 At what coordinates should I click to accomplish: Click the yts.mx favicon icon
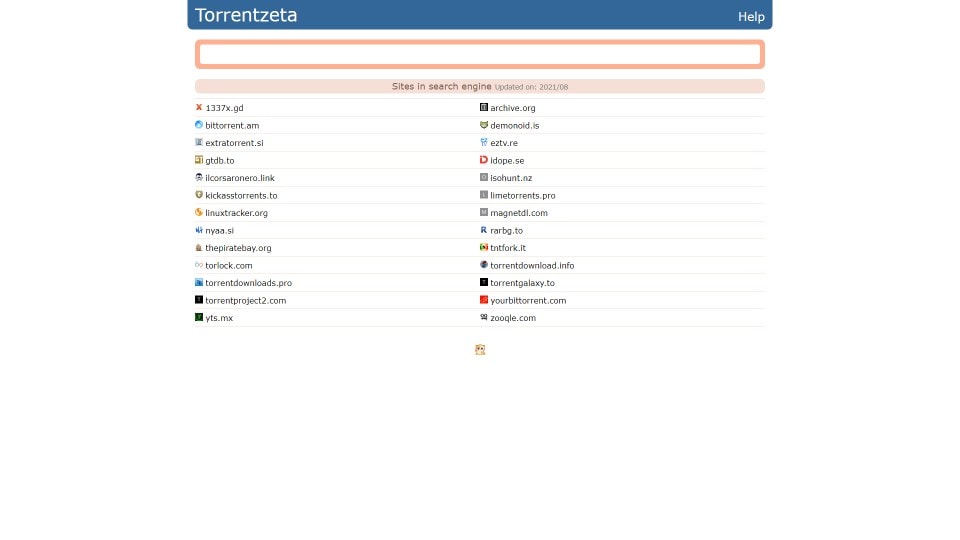pos(198,317)
